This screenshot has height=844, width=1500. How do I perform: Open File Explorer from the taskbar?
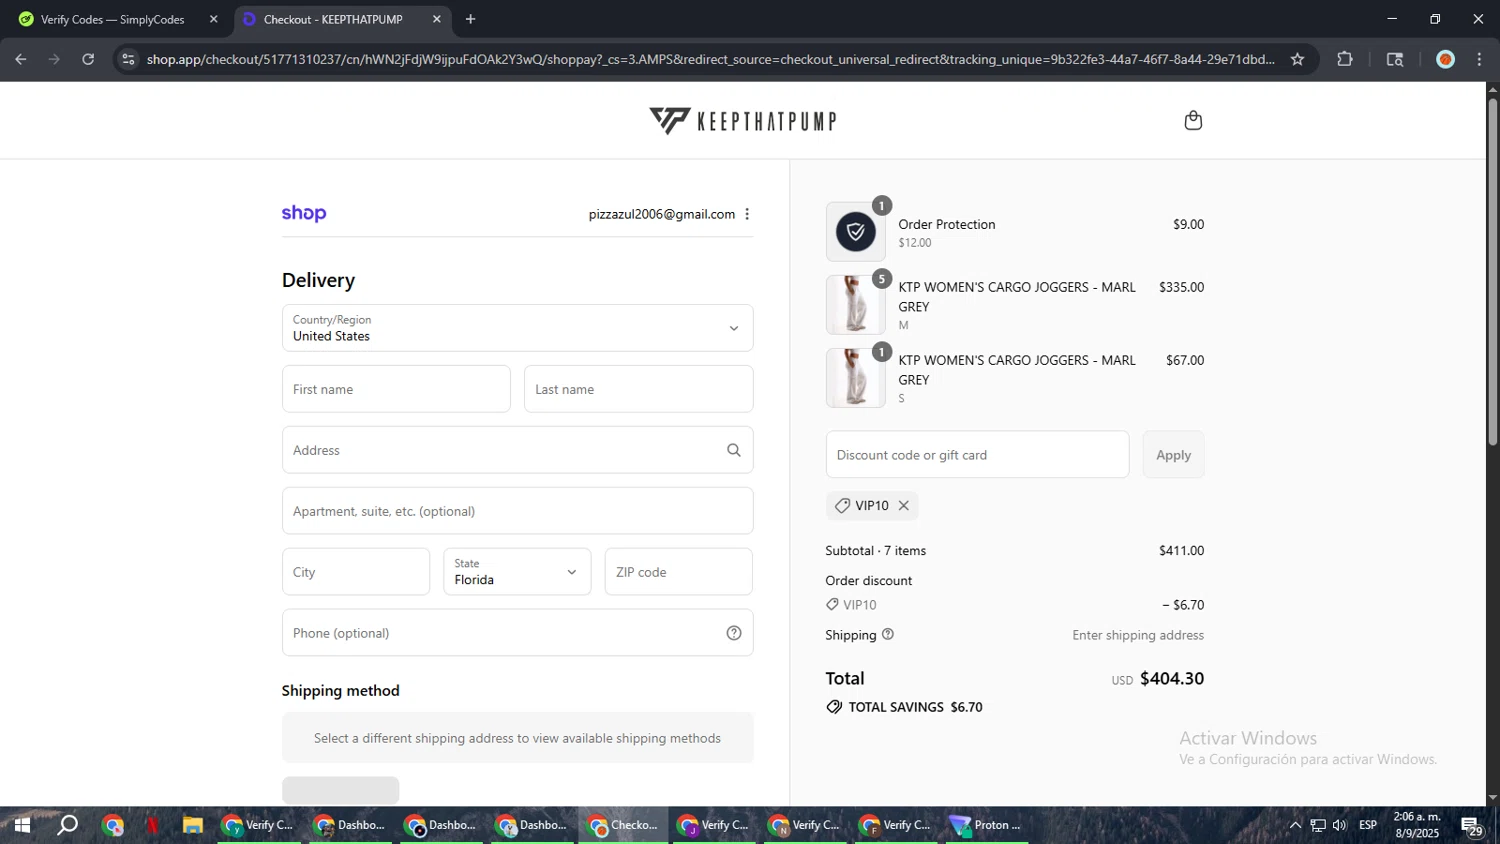point(193,825)
